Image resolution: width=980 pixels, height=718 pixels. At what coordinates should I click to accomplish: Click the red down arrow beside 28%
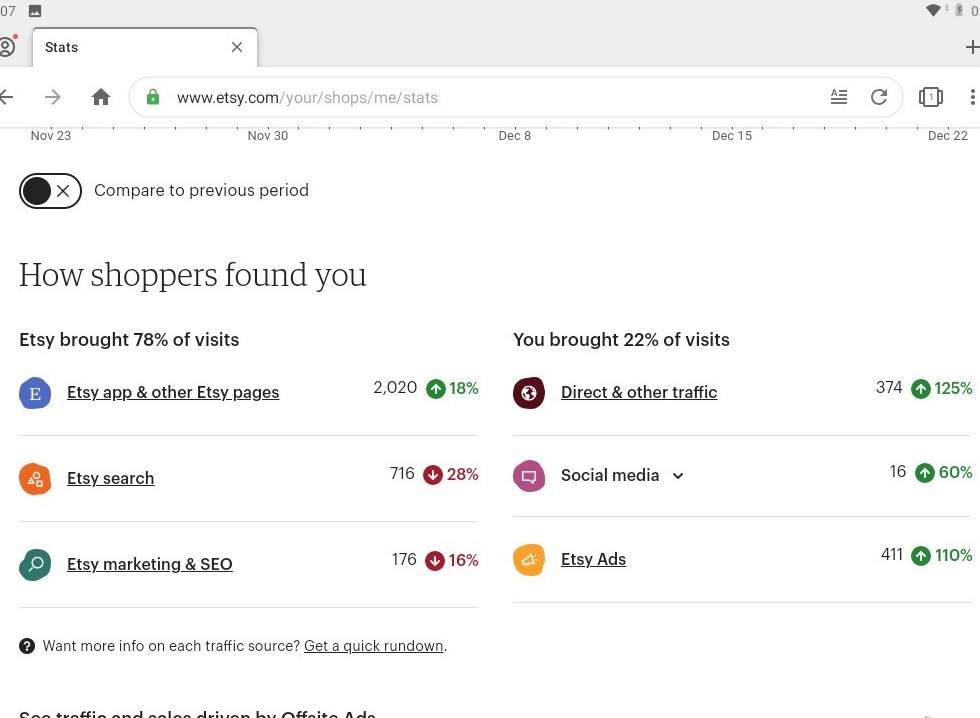433,475
